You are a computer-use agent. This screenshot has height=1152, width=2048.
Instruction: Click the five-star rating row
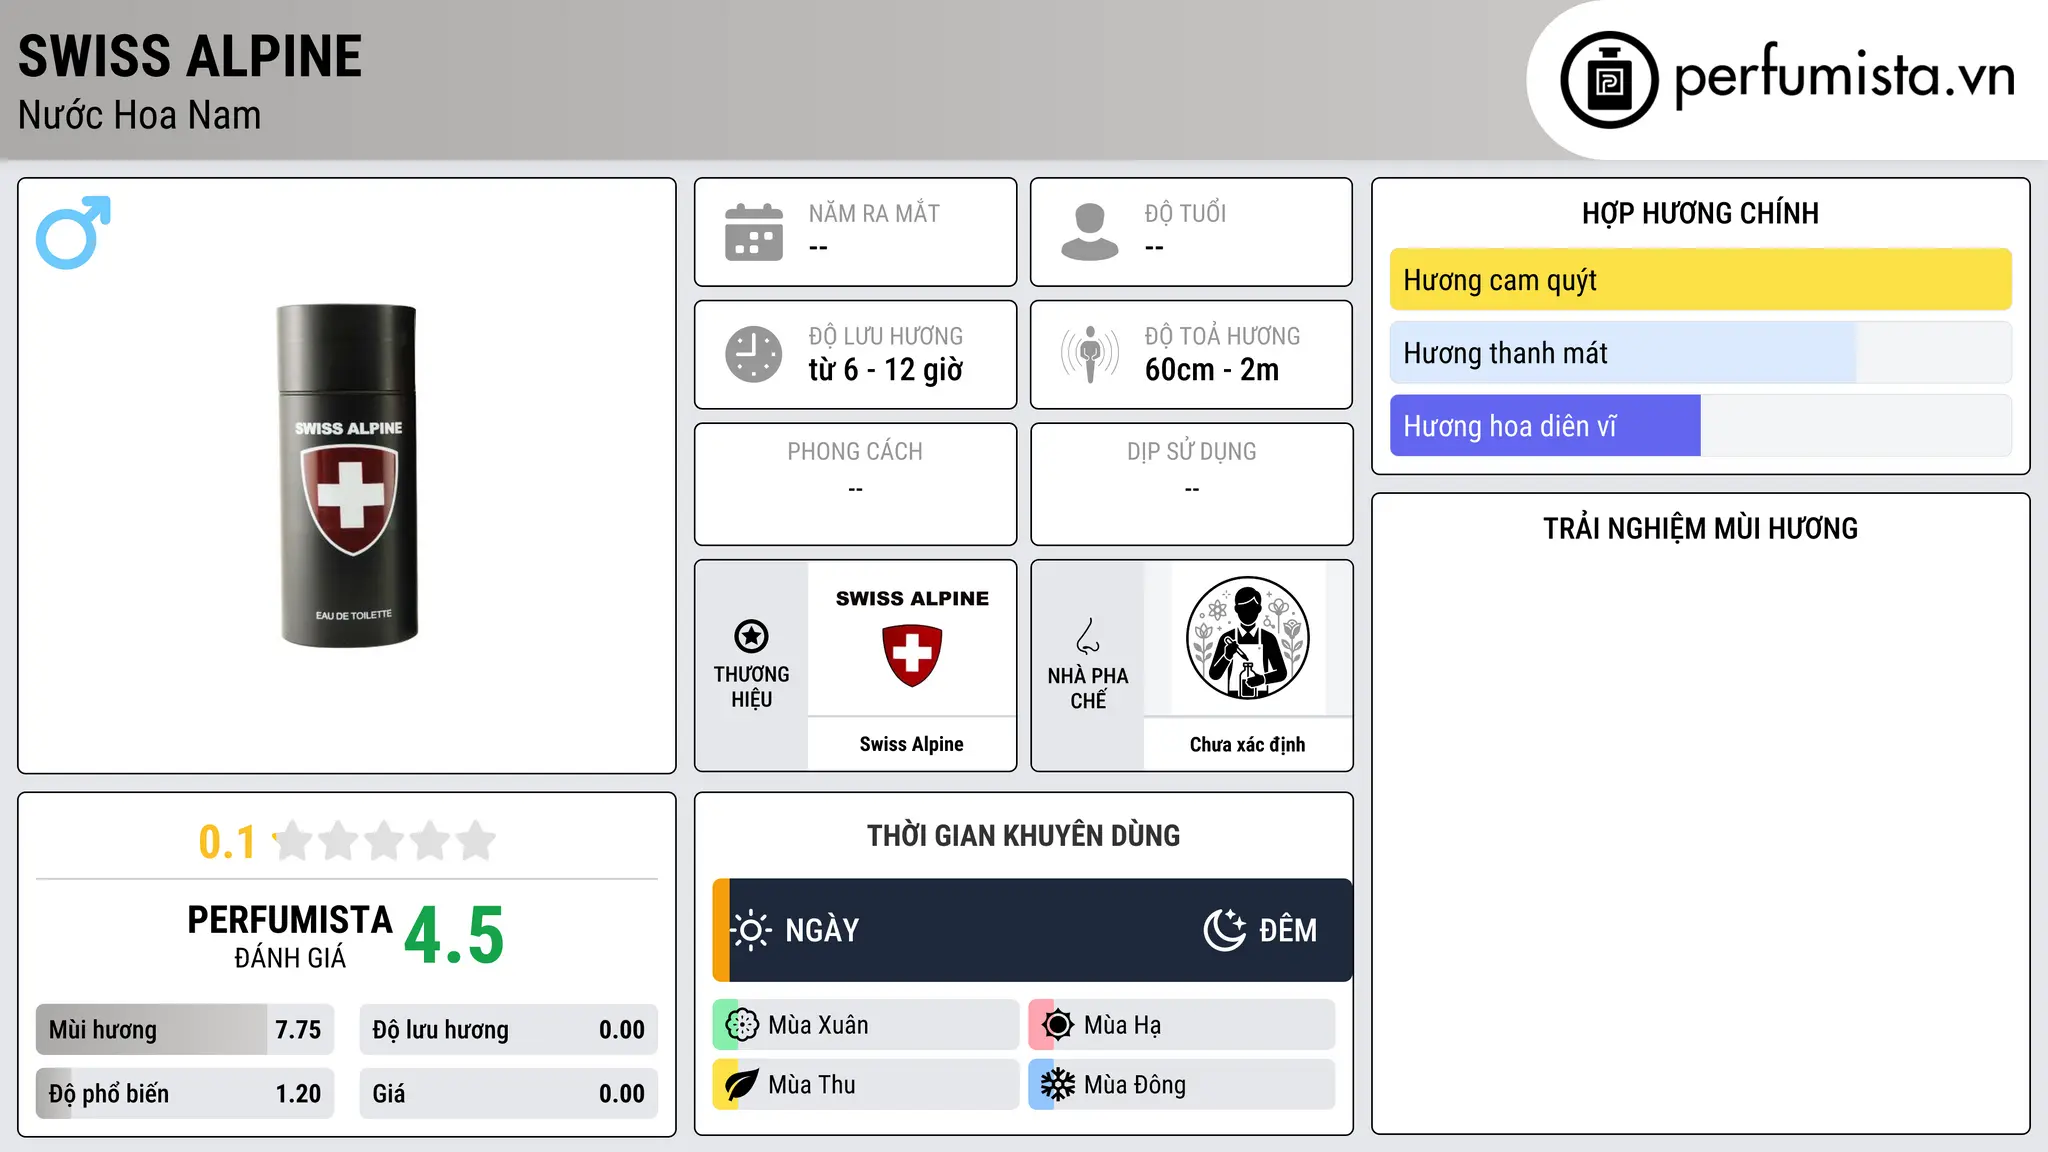click(385, 841)
